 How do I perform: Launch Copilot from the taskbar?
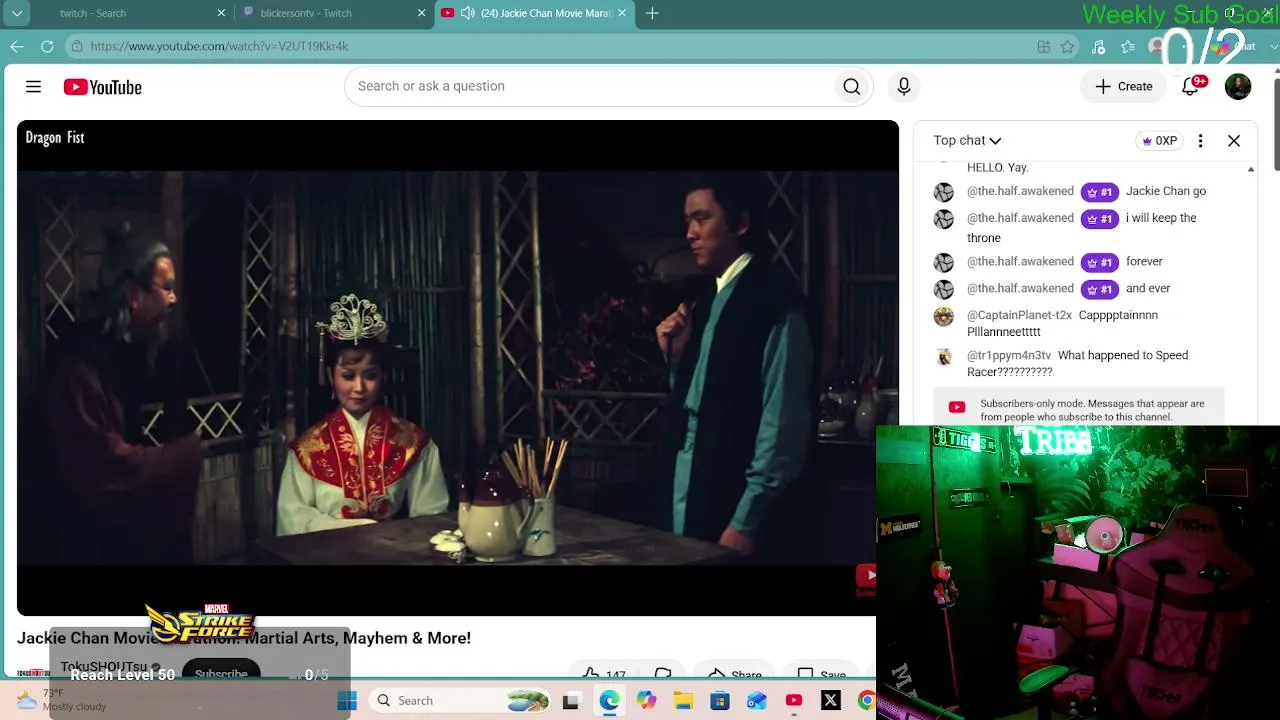(647, 701)
